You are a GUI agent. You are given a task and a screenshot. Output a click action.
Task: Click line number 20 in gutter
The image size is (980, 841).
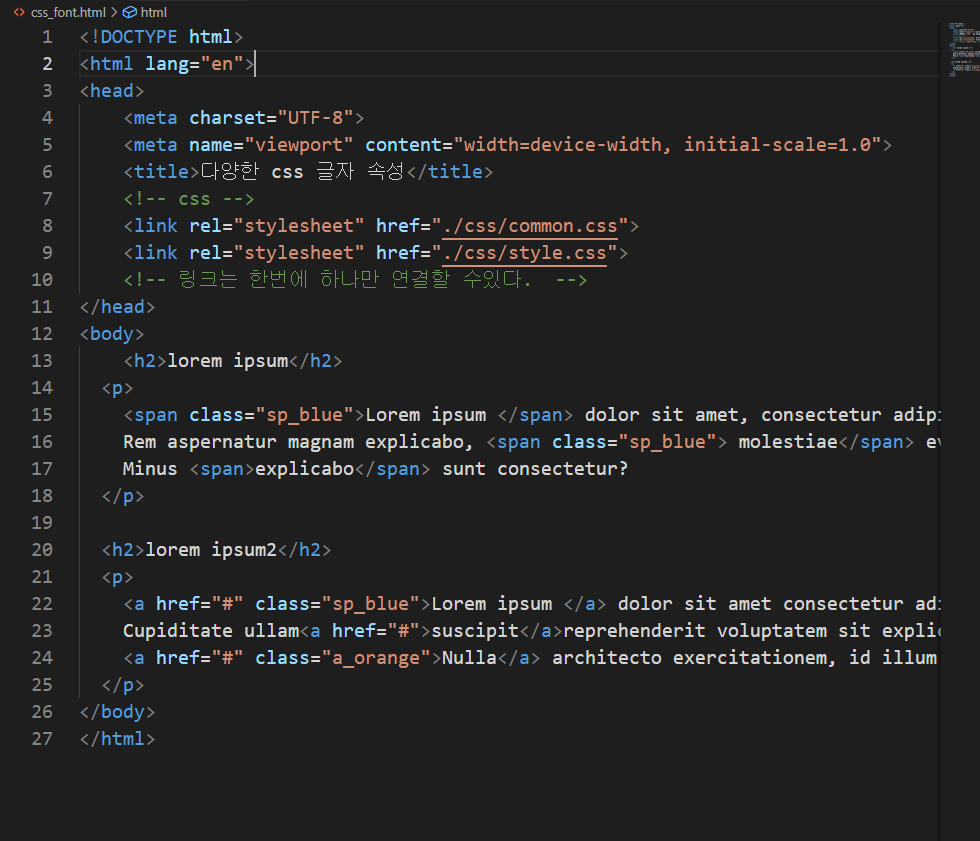[x=42, y=549]
